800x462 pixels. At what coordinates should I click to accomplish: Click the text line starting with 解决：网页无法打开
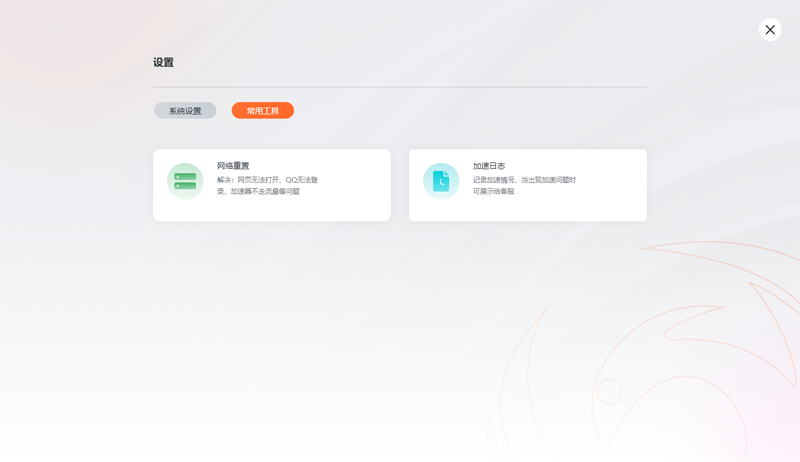267,180
